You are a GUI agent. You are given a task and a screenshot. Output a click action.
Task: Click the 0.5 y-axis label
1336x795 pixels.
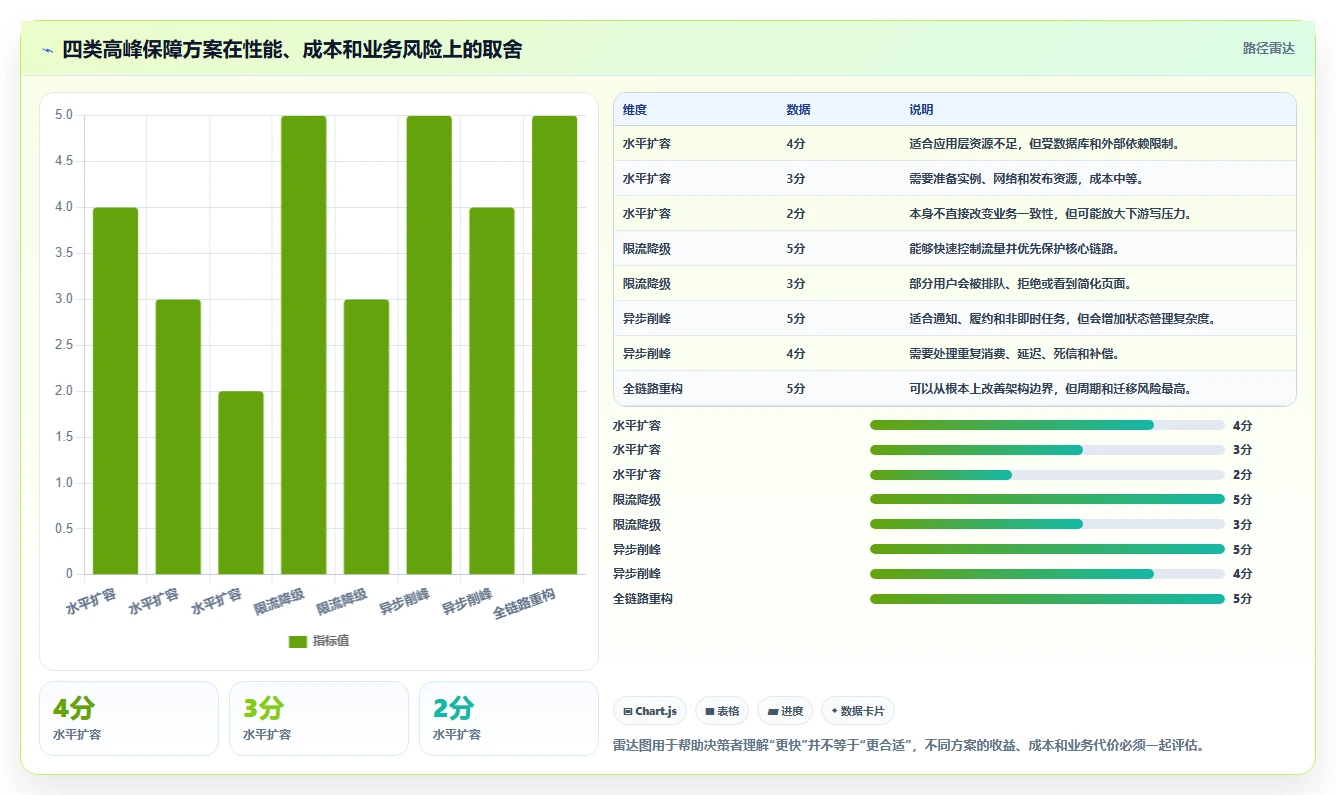coord(63,529)
